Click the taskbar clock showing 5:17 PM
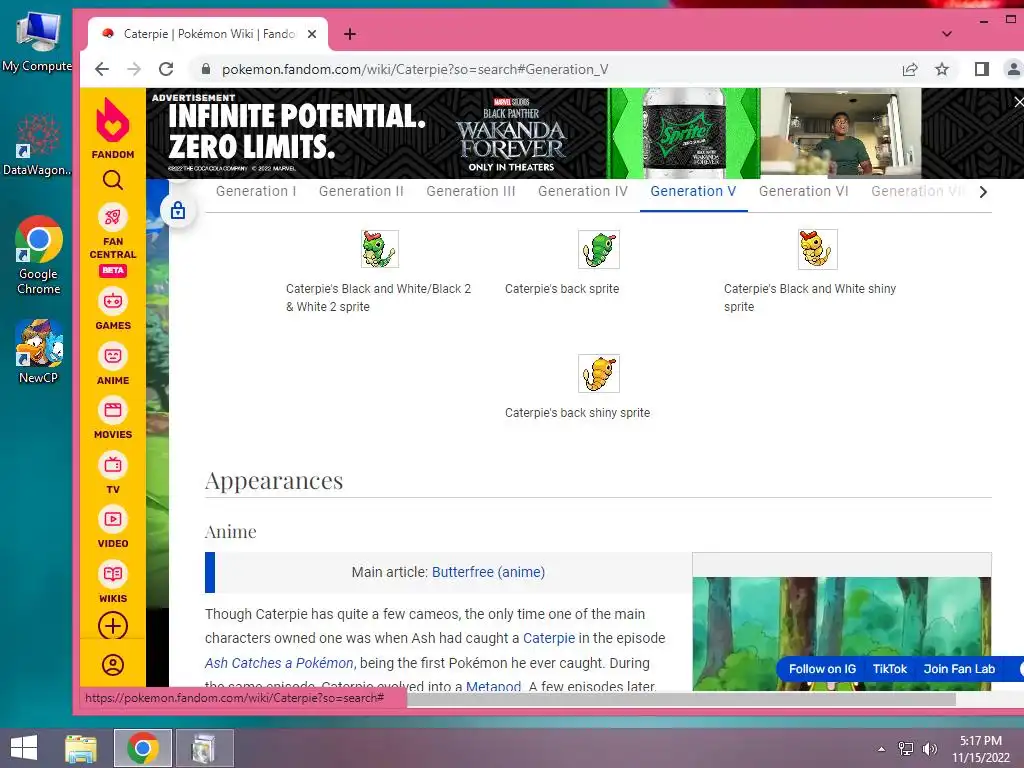This screenshot has width=1024, height=768. point(980,749)
